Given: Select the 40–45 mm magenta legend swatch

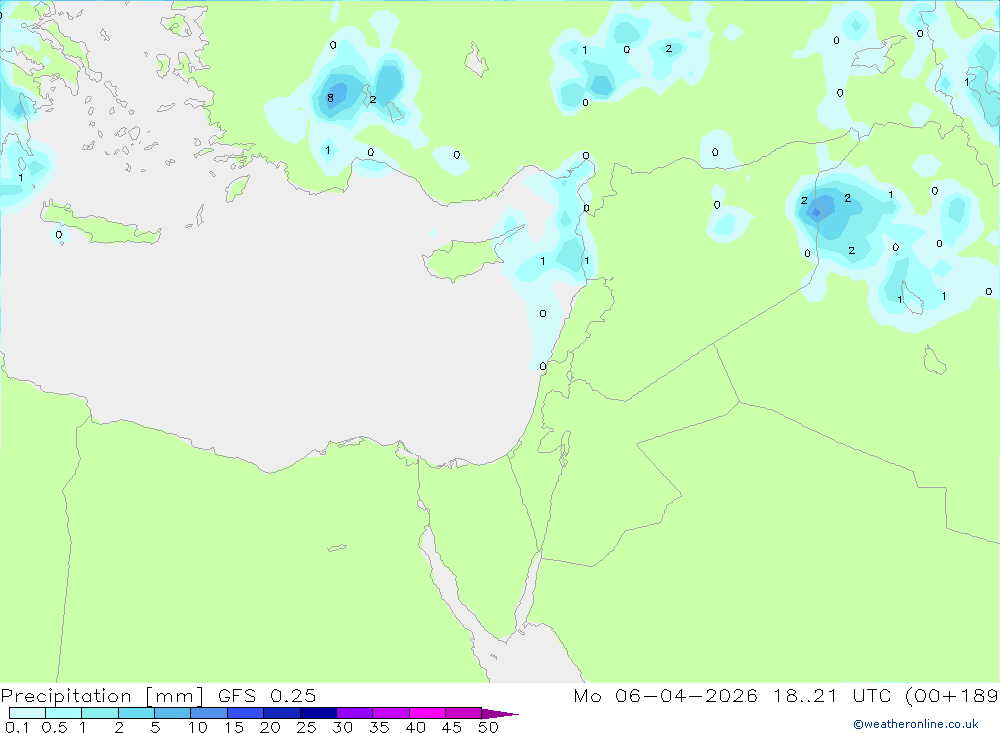Looking at the screenshot, I should [x=427, y=713].
